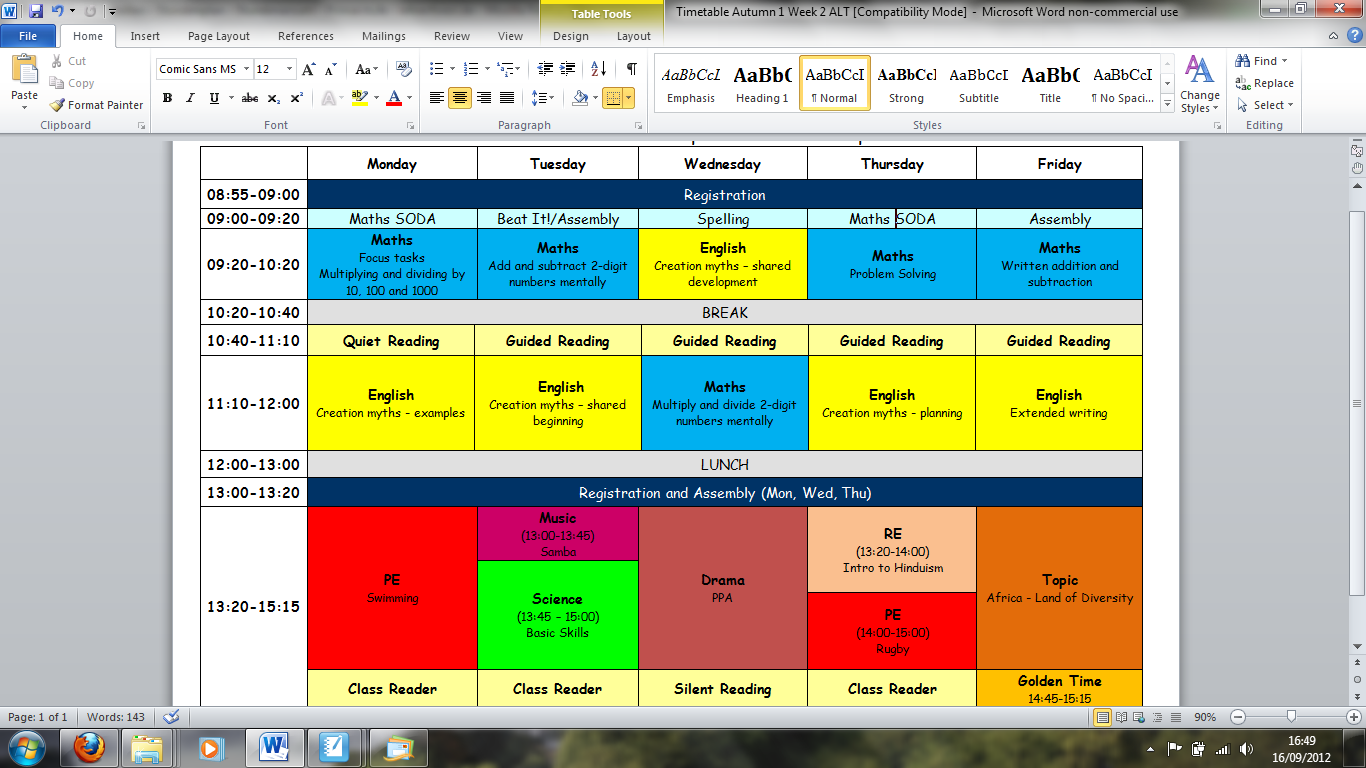Open Firefox from the taskbar
The width and height of the screenshot is (1366, 768).
89,747
